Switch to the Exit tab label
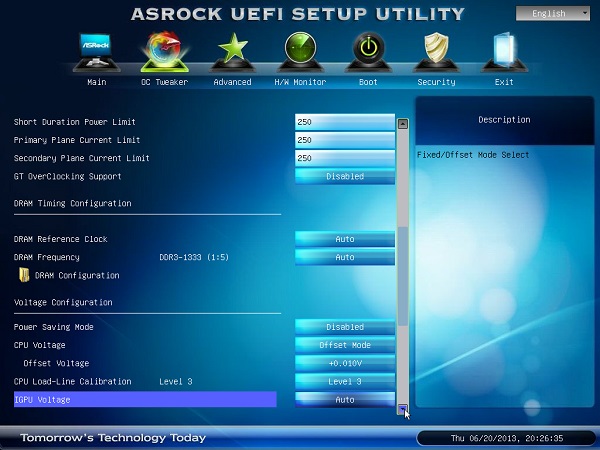 click(504, 82)
